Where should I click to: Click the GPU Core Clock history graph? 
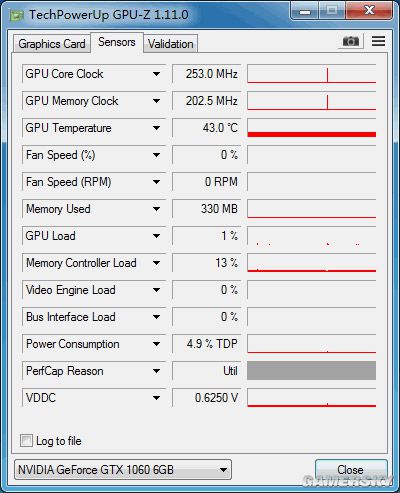[311, 74]
